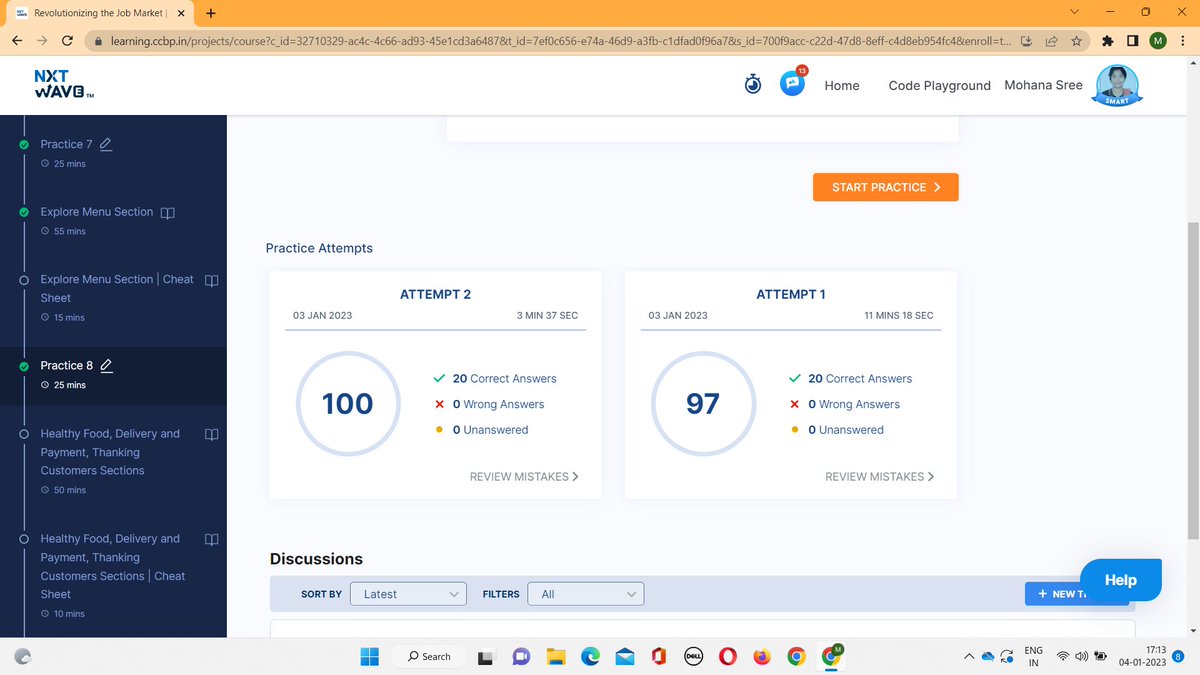The image size is (1200, 675).
Task: Click the edit pencil icon beside Practice 7
Action: [106, 144]
